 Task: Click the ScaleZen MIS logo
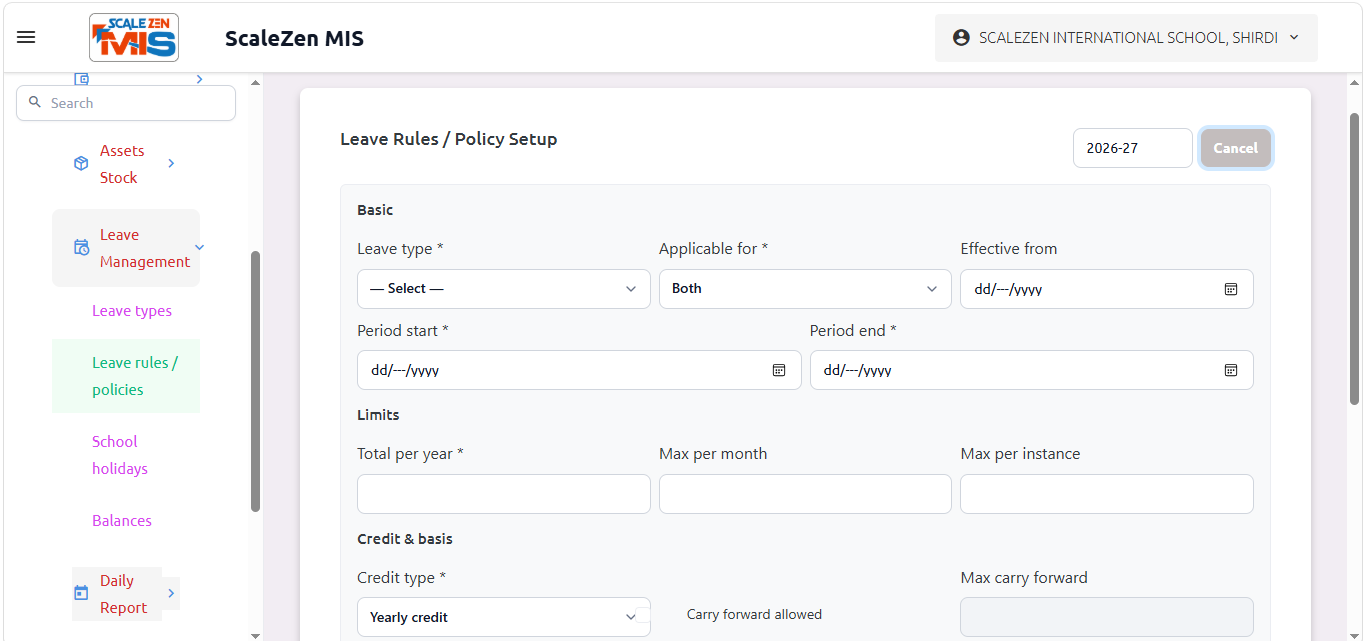134,38
